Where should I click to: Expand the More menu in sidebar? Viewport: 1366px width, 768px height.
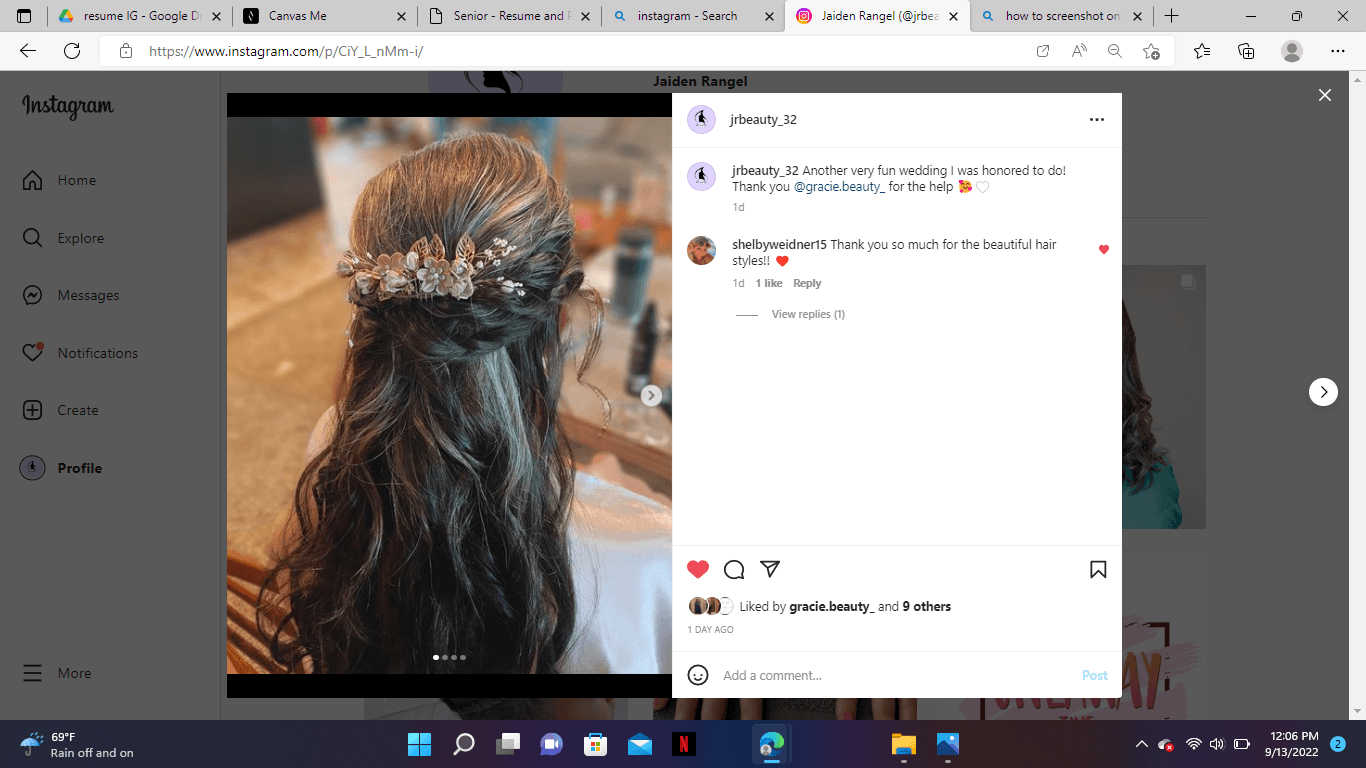57,673
